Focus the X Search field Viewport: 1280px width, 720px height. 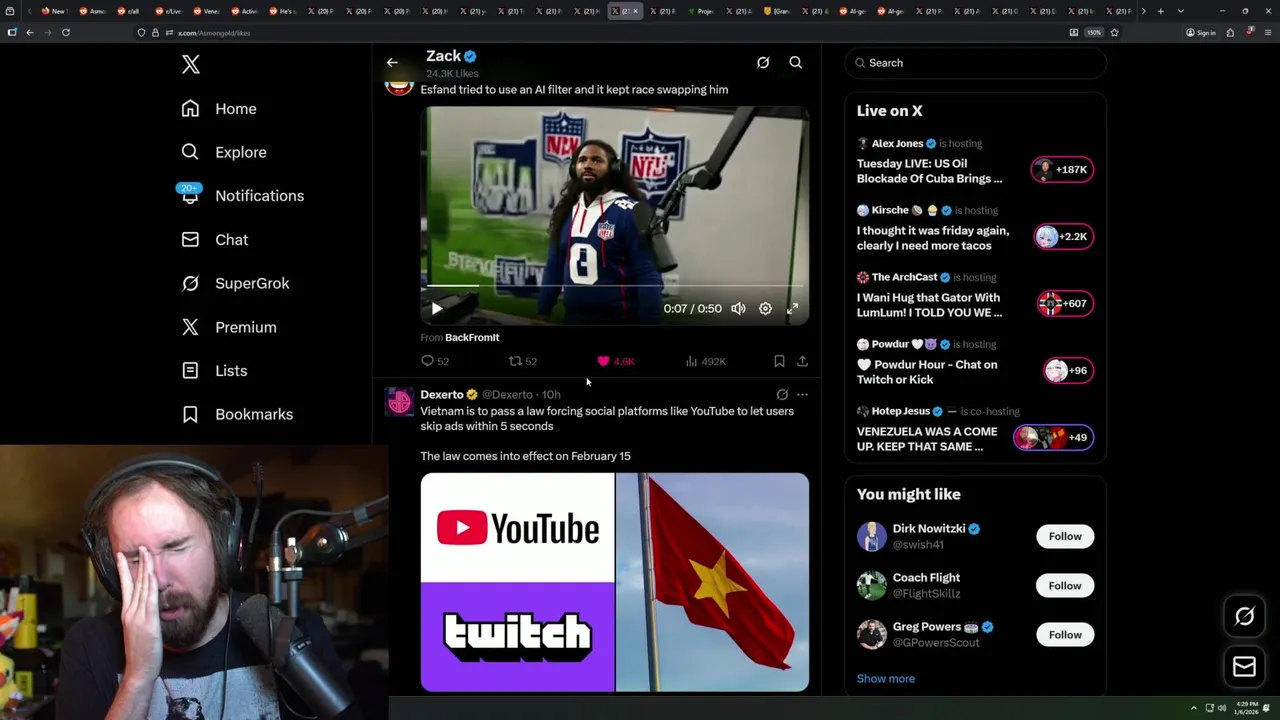[x=975, y=63]
